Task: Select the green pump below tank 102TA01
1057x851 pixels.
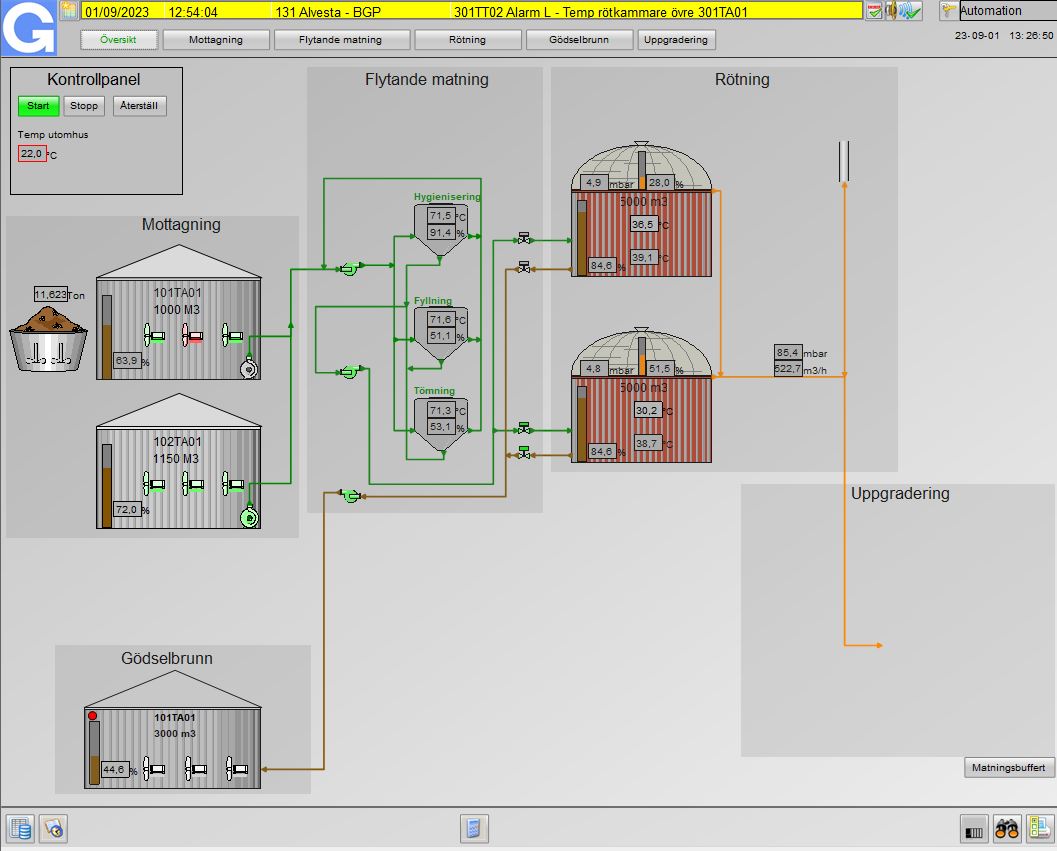Action: pyautogui.click(x=249, y=517)
